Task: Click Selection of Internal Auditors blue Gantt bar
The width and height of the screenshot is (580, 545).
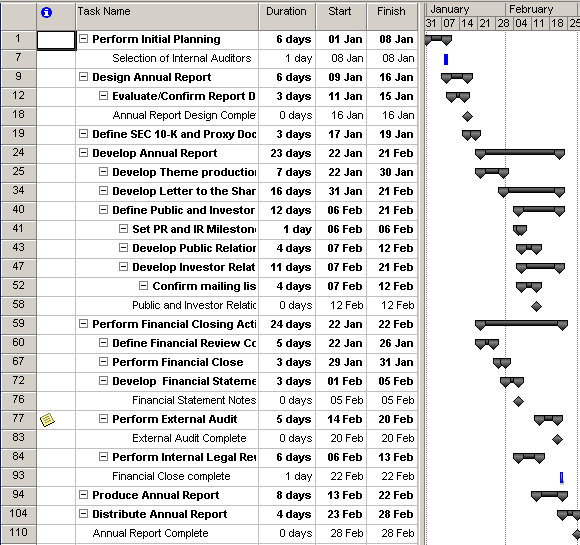Action: (x=446, y=59)
